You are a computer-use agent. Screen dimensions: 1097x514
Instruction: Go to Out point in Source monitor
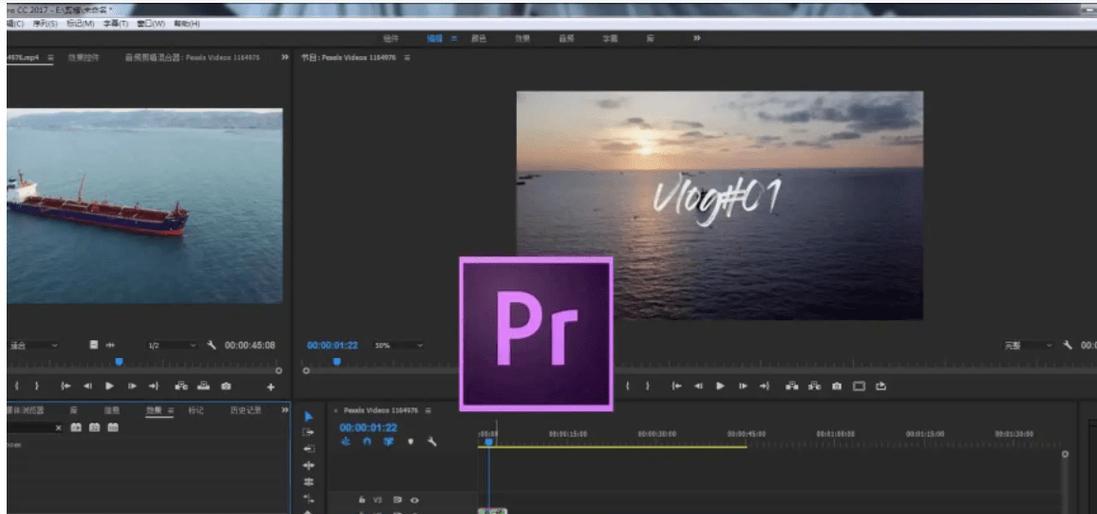[153, 386]
